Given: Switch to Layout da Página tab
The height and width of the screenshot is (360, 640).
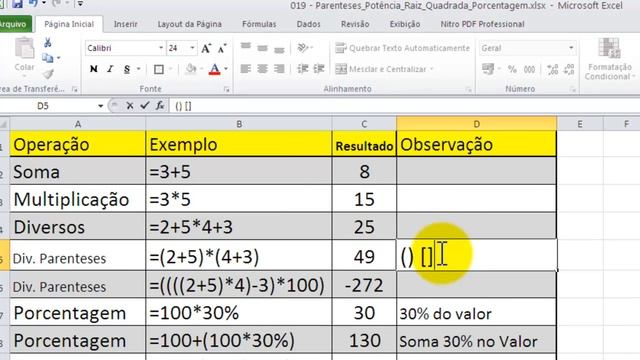Looking at the screenshot, I should point(190,24).
